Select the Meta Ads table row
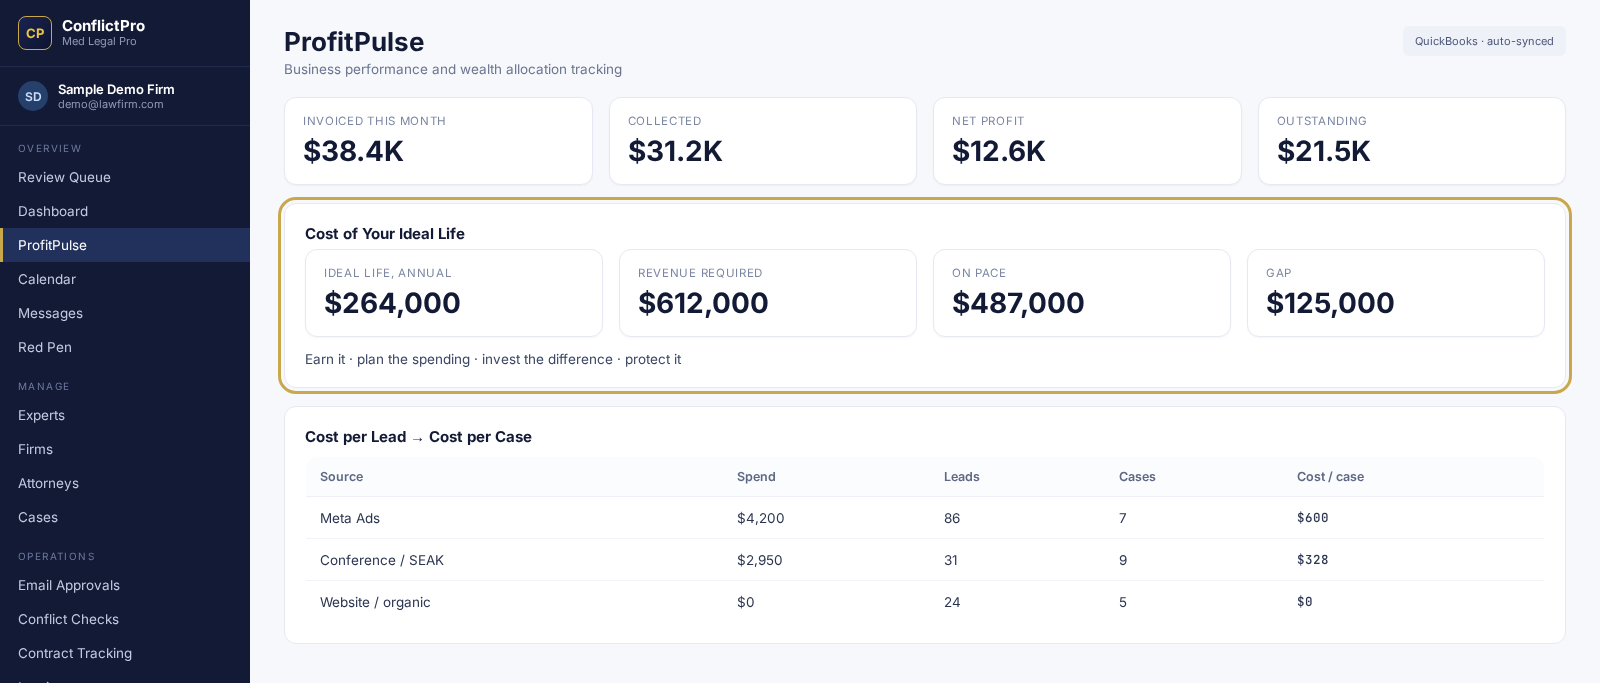The image size is (1600, 683). (x=925, y=518)
